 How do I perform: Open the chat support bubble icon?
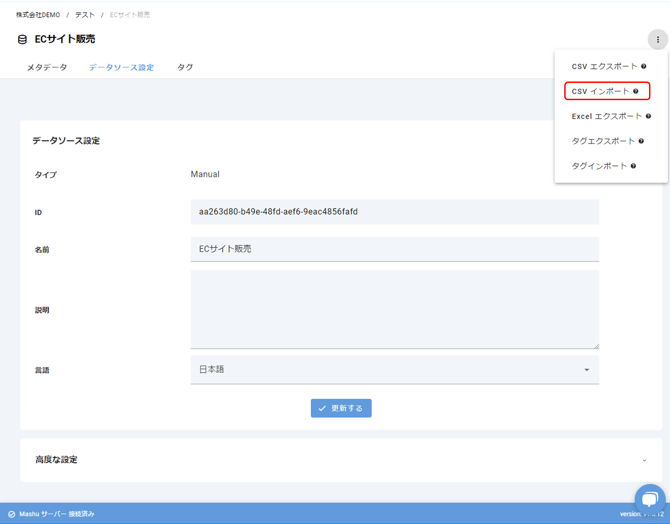click(649, 498)
